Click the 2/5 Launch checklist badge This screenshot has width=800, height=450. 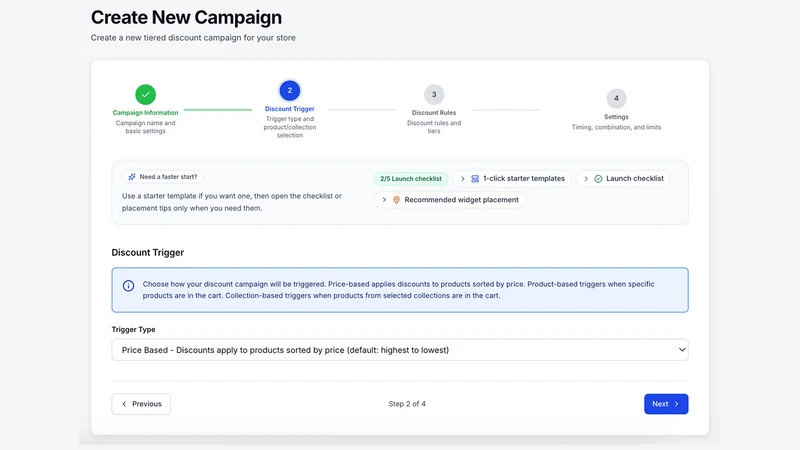[x=411, y=179]
